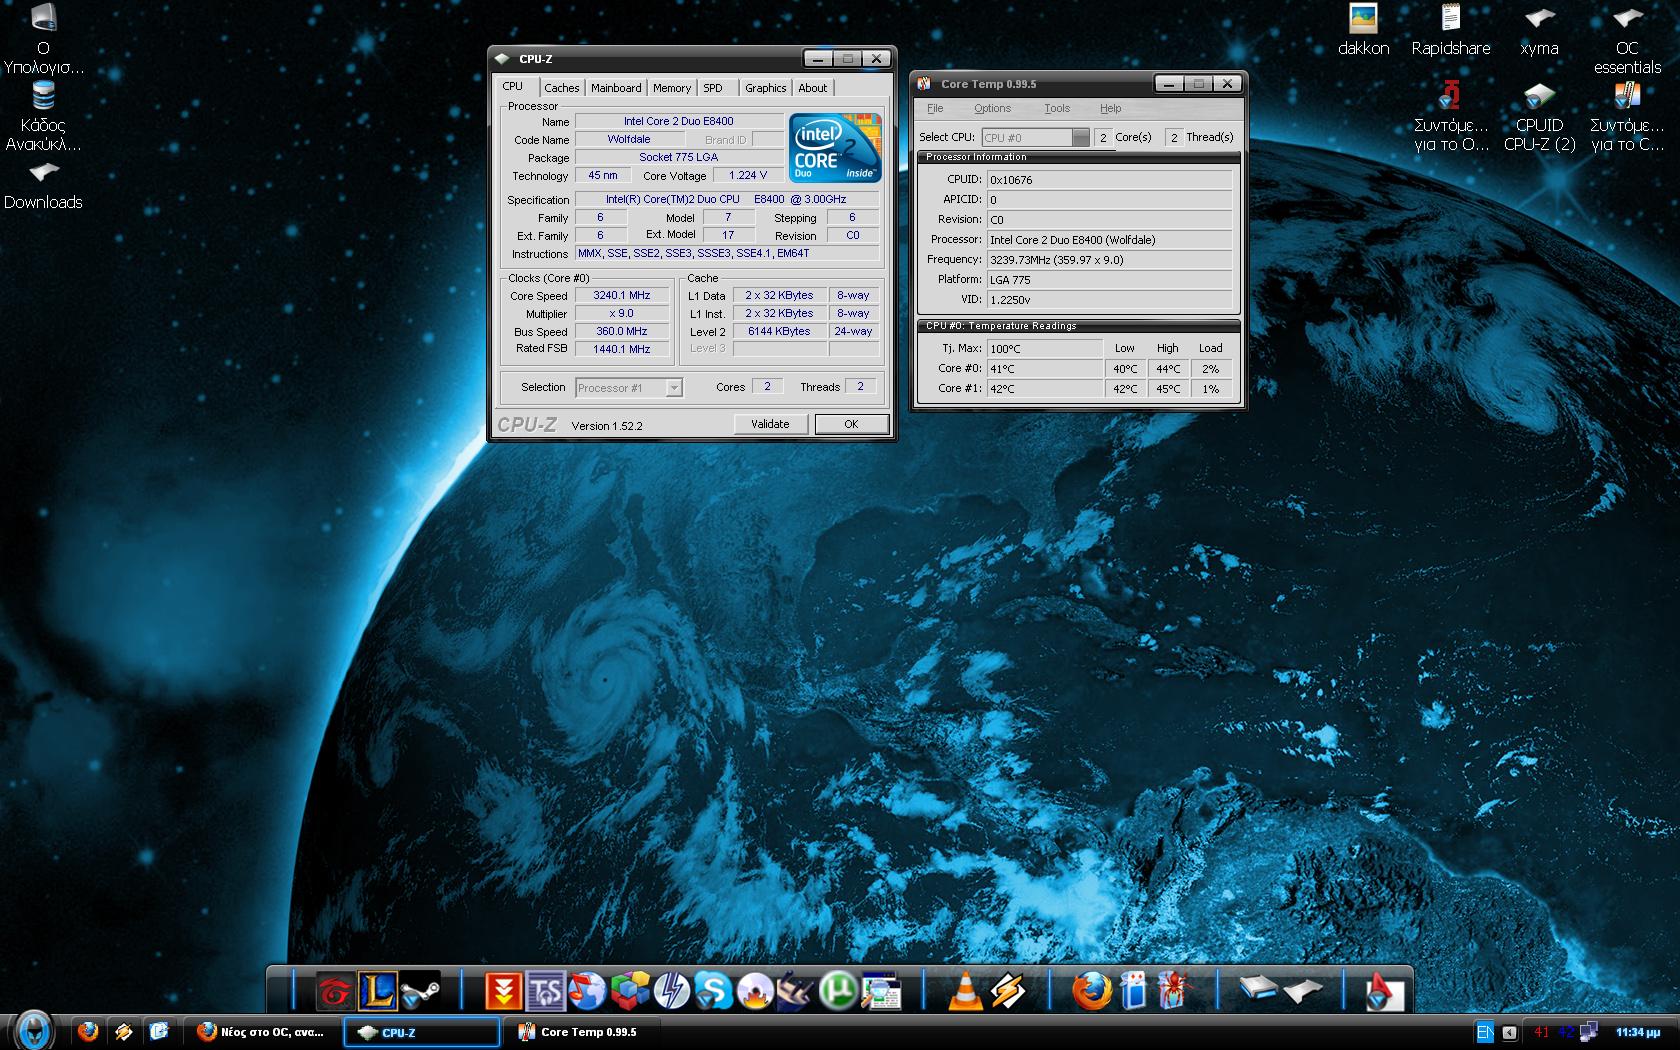Open the rightmost shortcut desktop icon
This screenshot has height=1050, width=1680.
click(x=1627, y=117)
